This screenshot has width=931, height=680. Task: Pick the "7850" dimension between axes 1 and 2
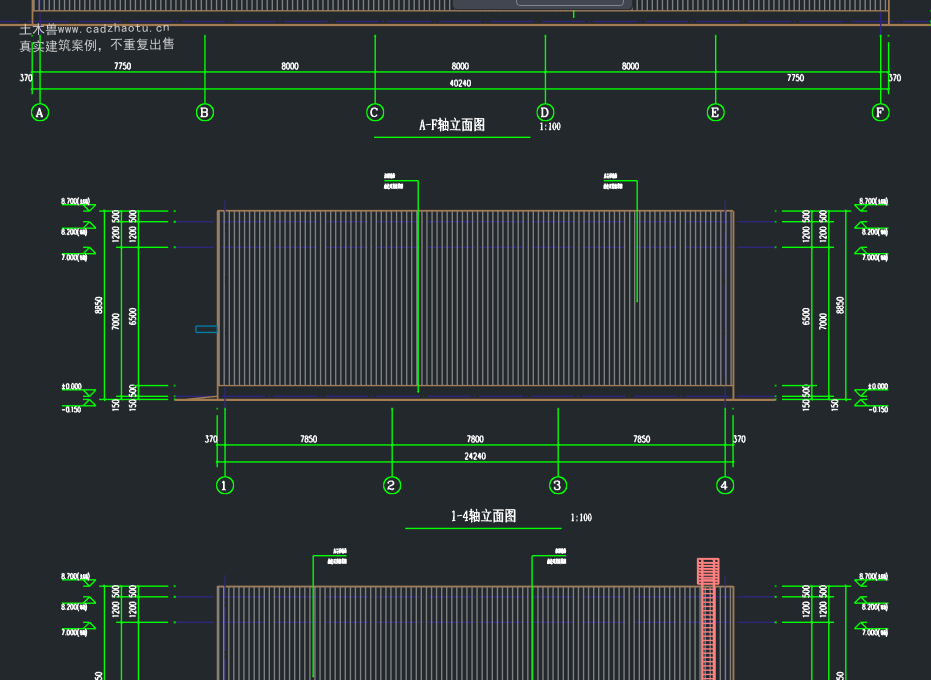pos(309,439)
